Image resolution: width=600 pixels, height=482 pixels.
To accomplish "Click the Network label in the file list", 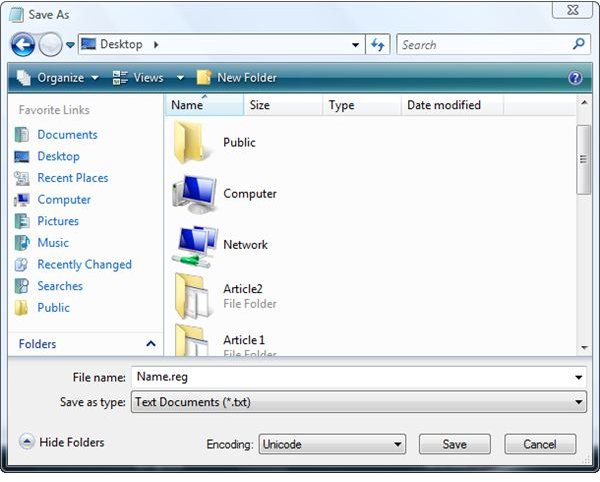I will tap(245, 244).
